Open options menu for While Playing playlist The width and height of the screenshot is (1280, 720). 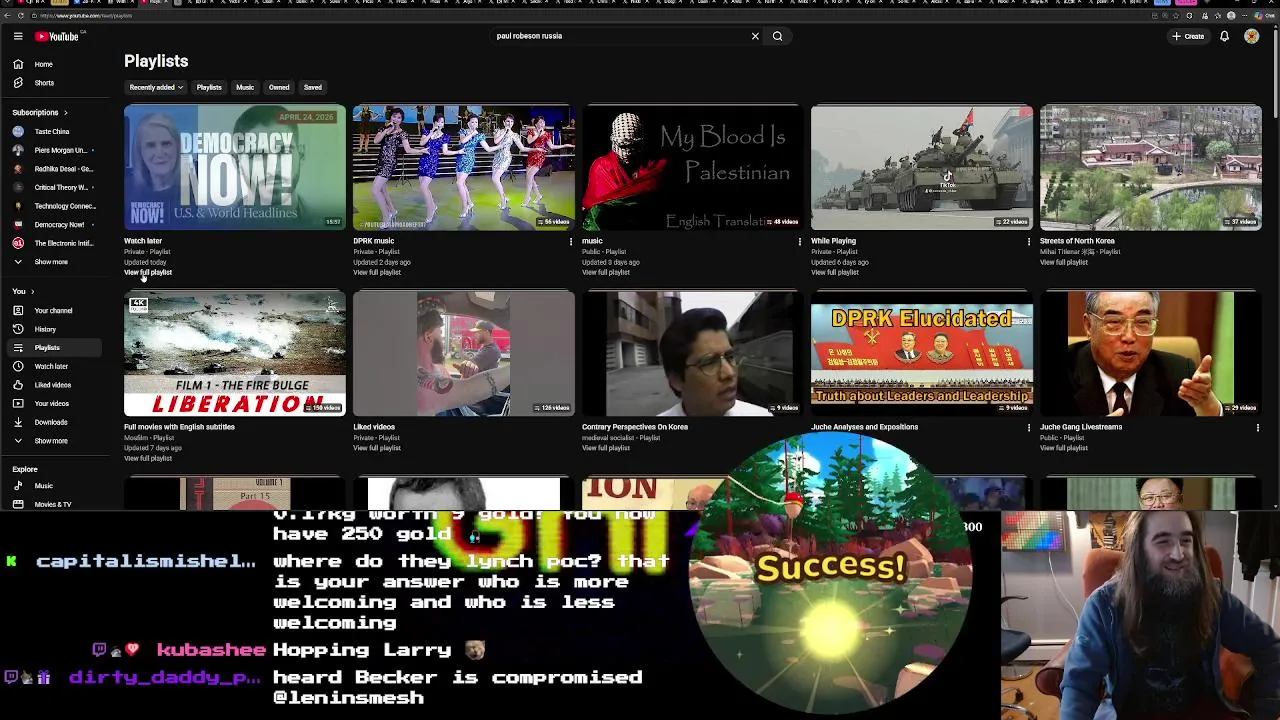1029,241
